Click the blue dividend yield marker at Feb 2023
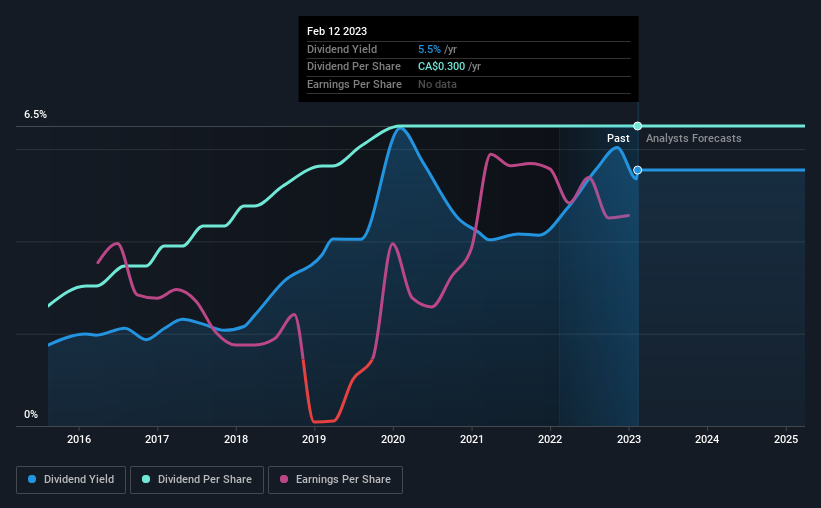This screenshot has width=821, height=508. coord(637,170)
